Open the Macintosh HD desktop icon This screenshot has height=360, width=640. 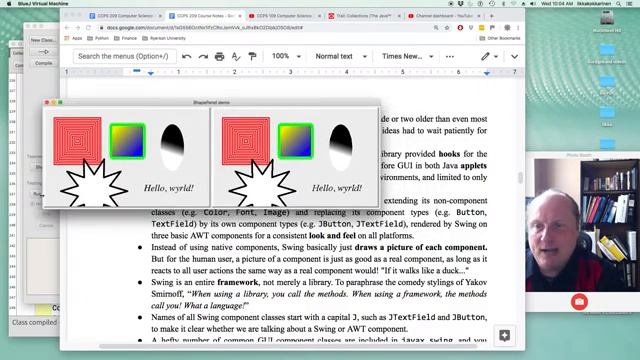pos(607,21)
